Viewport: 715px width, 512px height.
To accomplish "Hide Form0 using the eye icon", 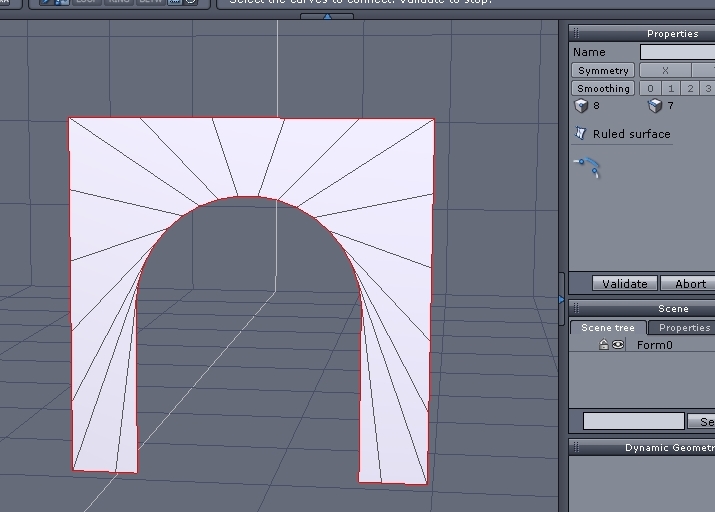I will click(x=618, y=345).
